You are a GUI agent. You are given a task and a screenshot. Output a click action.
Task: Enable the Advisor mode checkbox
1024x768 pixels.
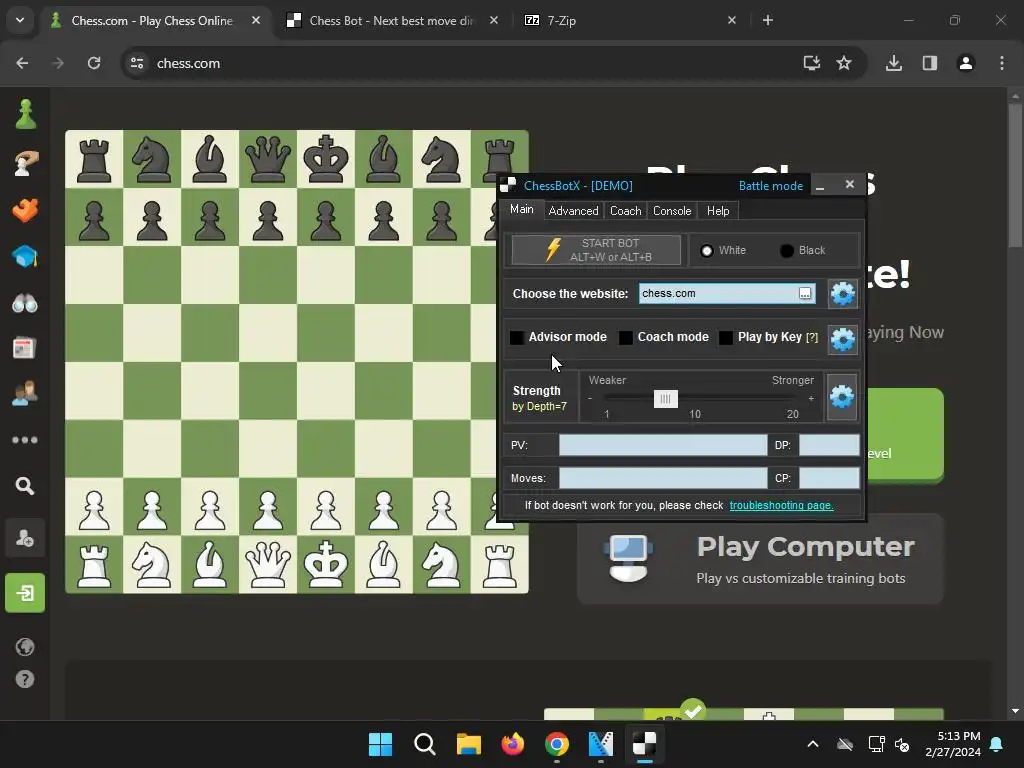[x=517, y=338]
